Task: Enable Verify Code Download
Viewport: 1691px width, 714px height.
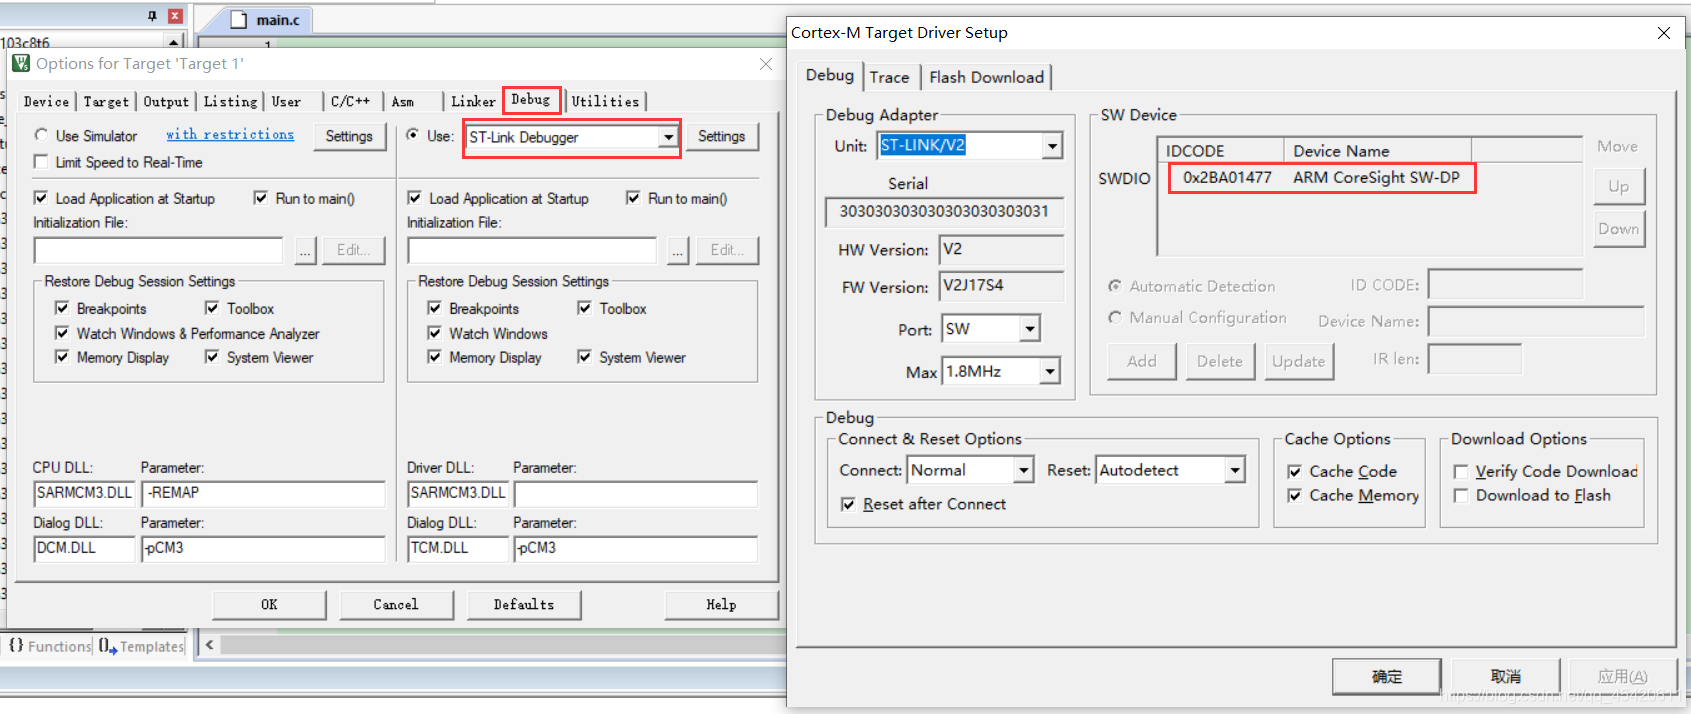Action: [x=1461, y=471]
